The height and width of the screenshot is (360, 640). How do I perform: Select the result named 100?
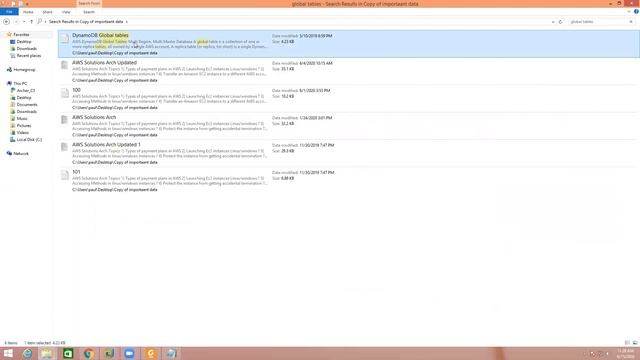349,99
